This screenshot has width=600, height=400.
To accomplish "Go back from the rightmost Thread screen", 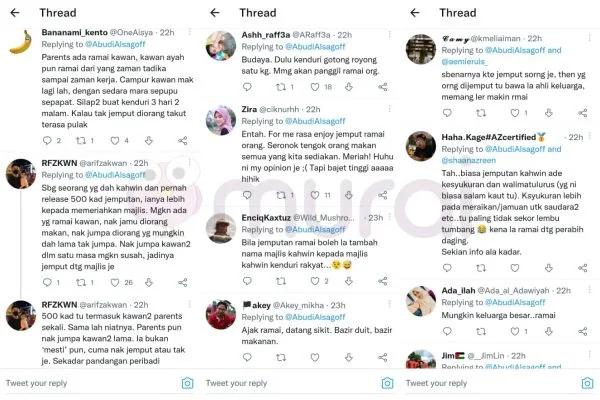I will 415,13.
